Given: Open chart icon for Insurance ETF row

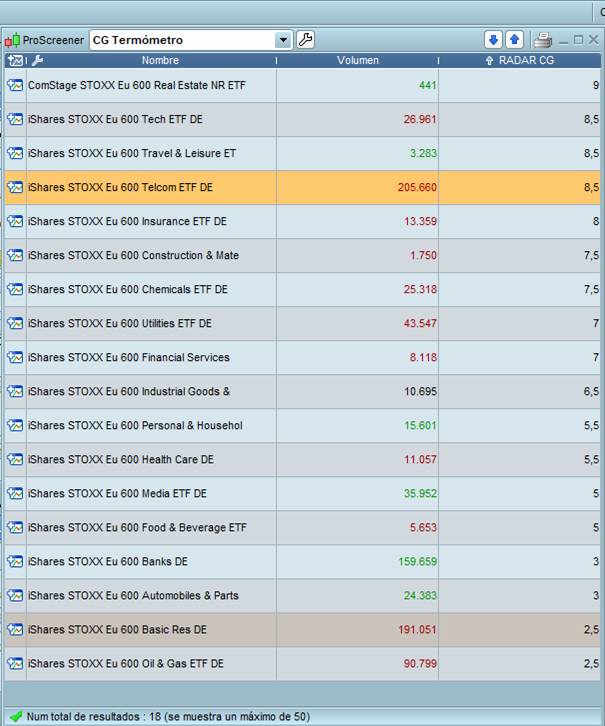Looking at the screenshot, I should coord(15,221).
